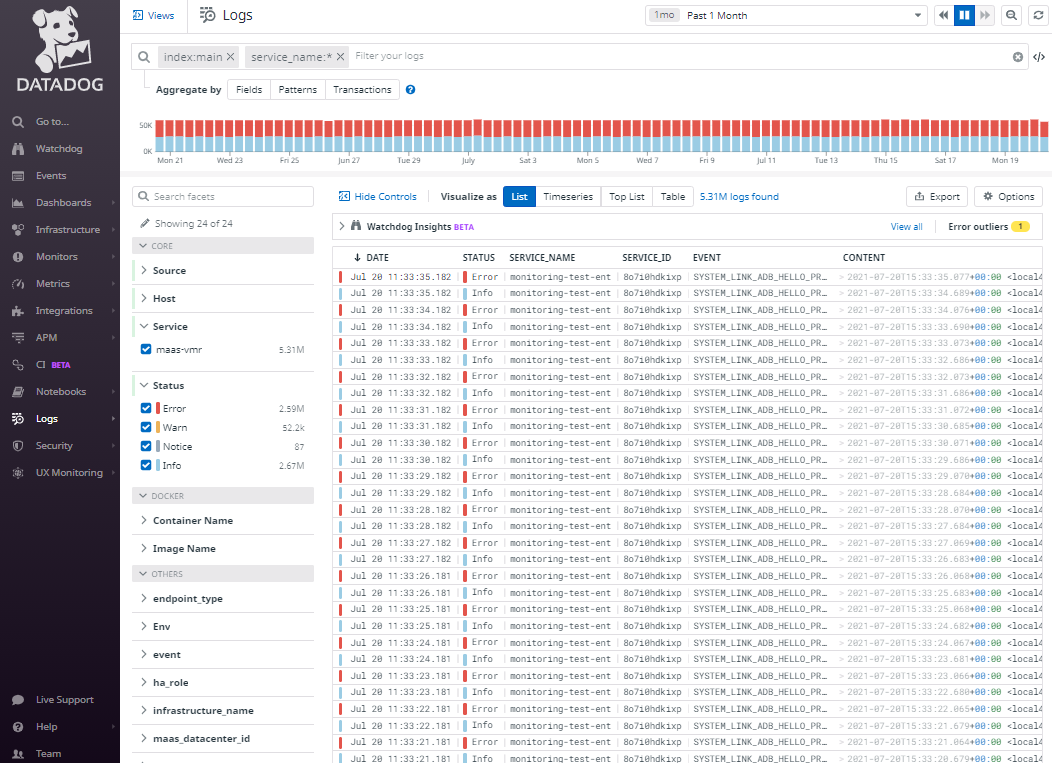Select the Patterns aggregate option
Viewport: 1052px width, 763px height.
(297, 90)
